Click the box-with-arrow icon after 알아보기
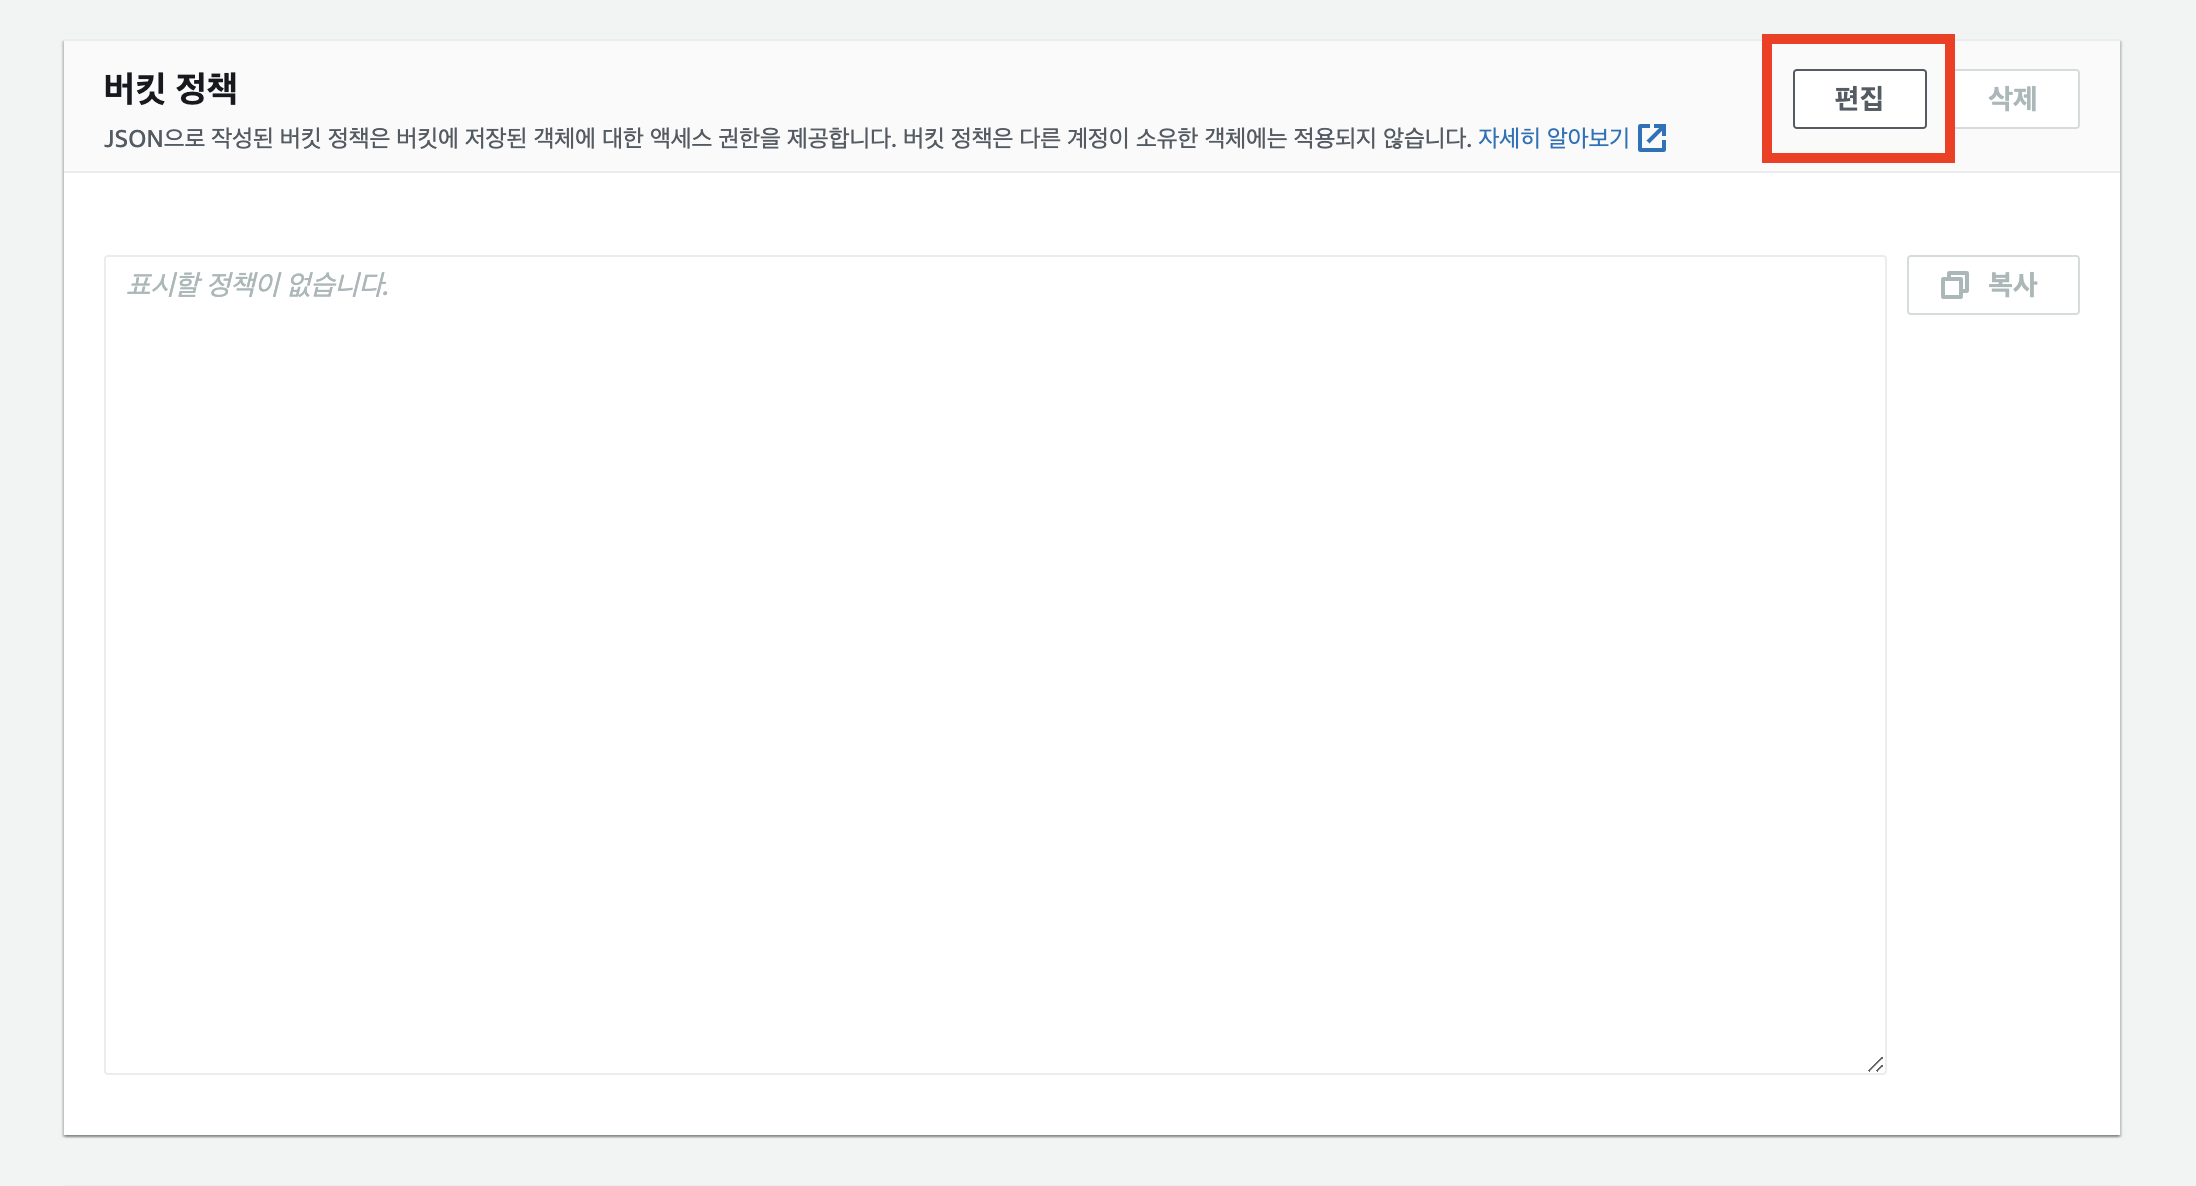 1652,138
